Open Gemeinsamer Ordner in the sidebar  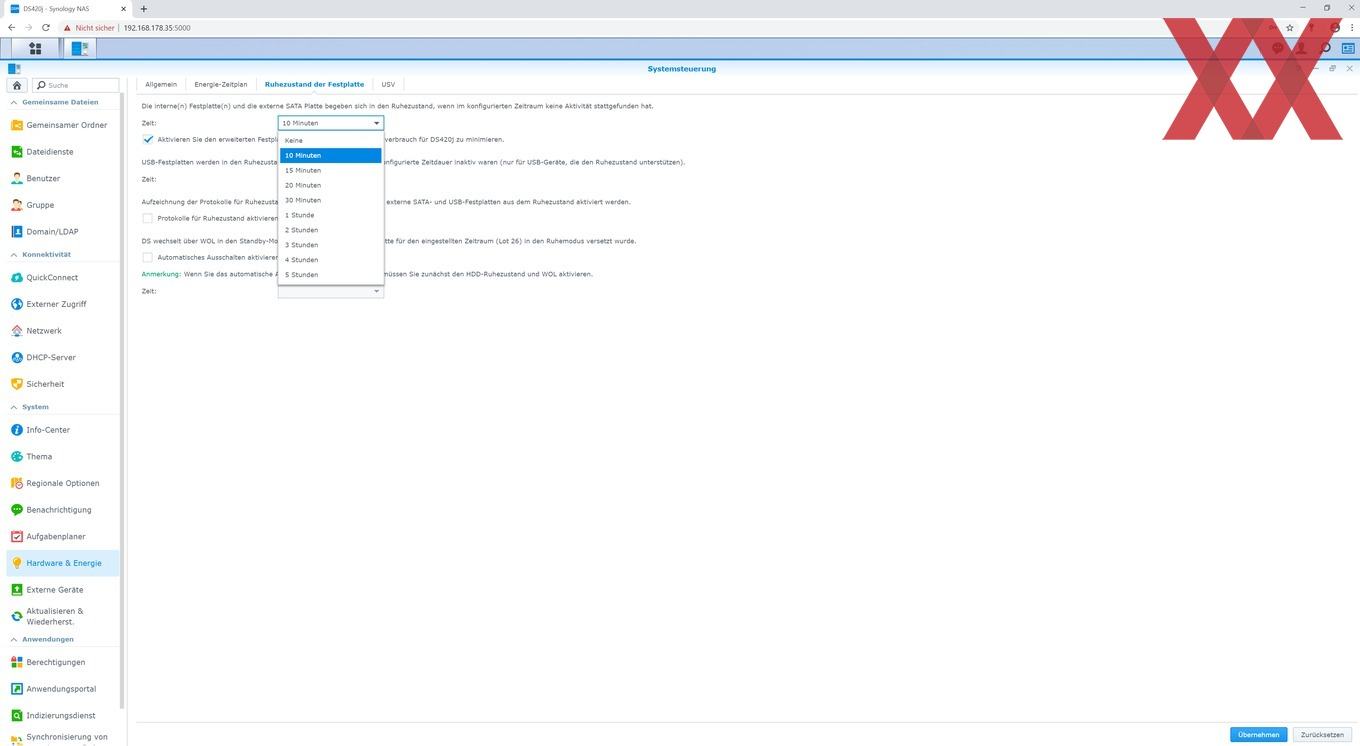tap(63, 125)
